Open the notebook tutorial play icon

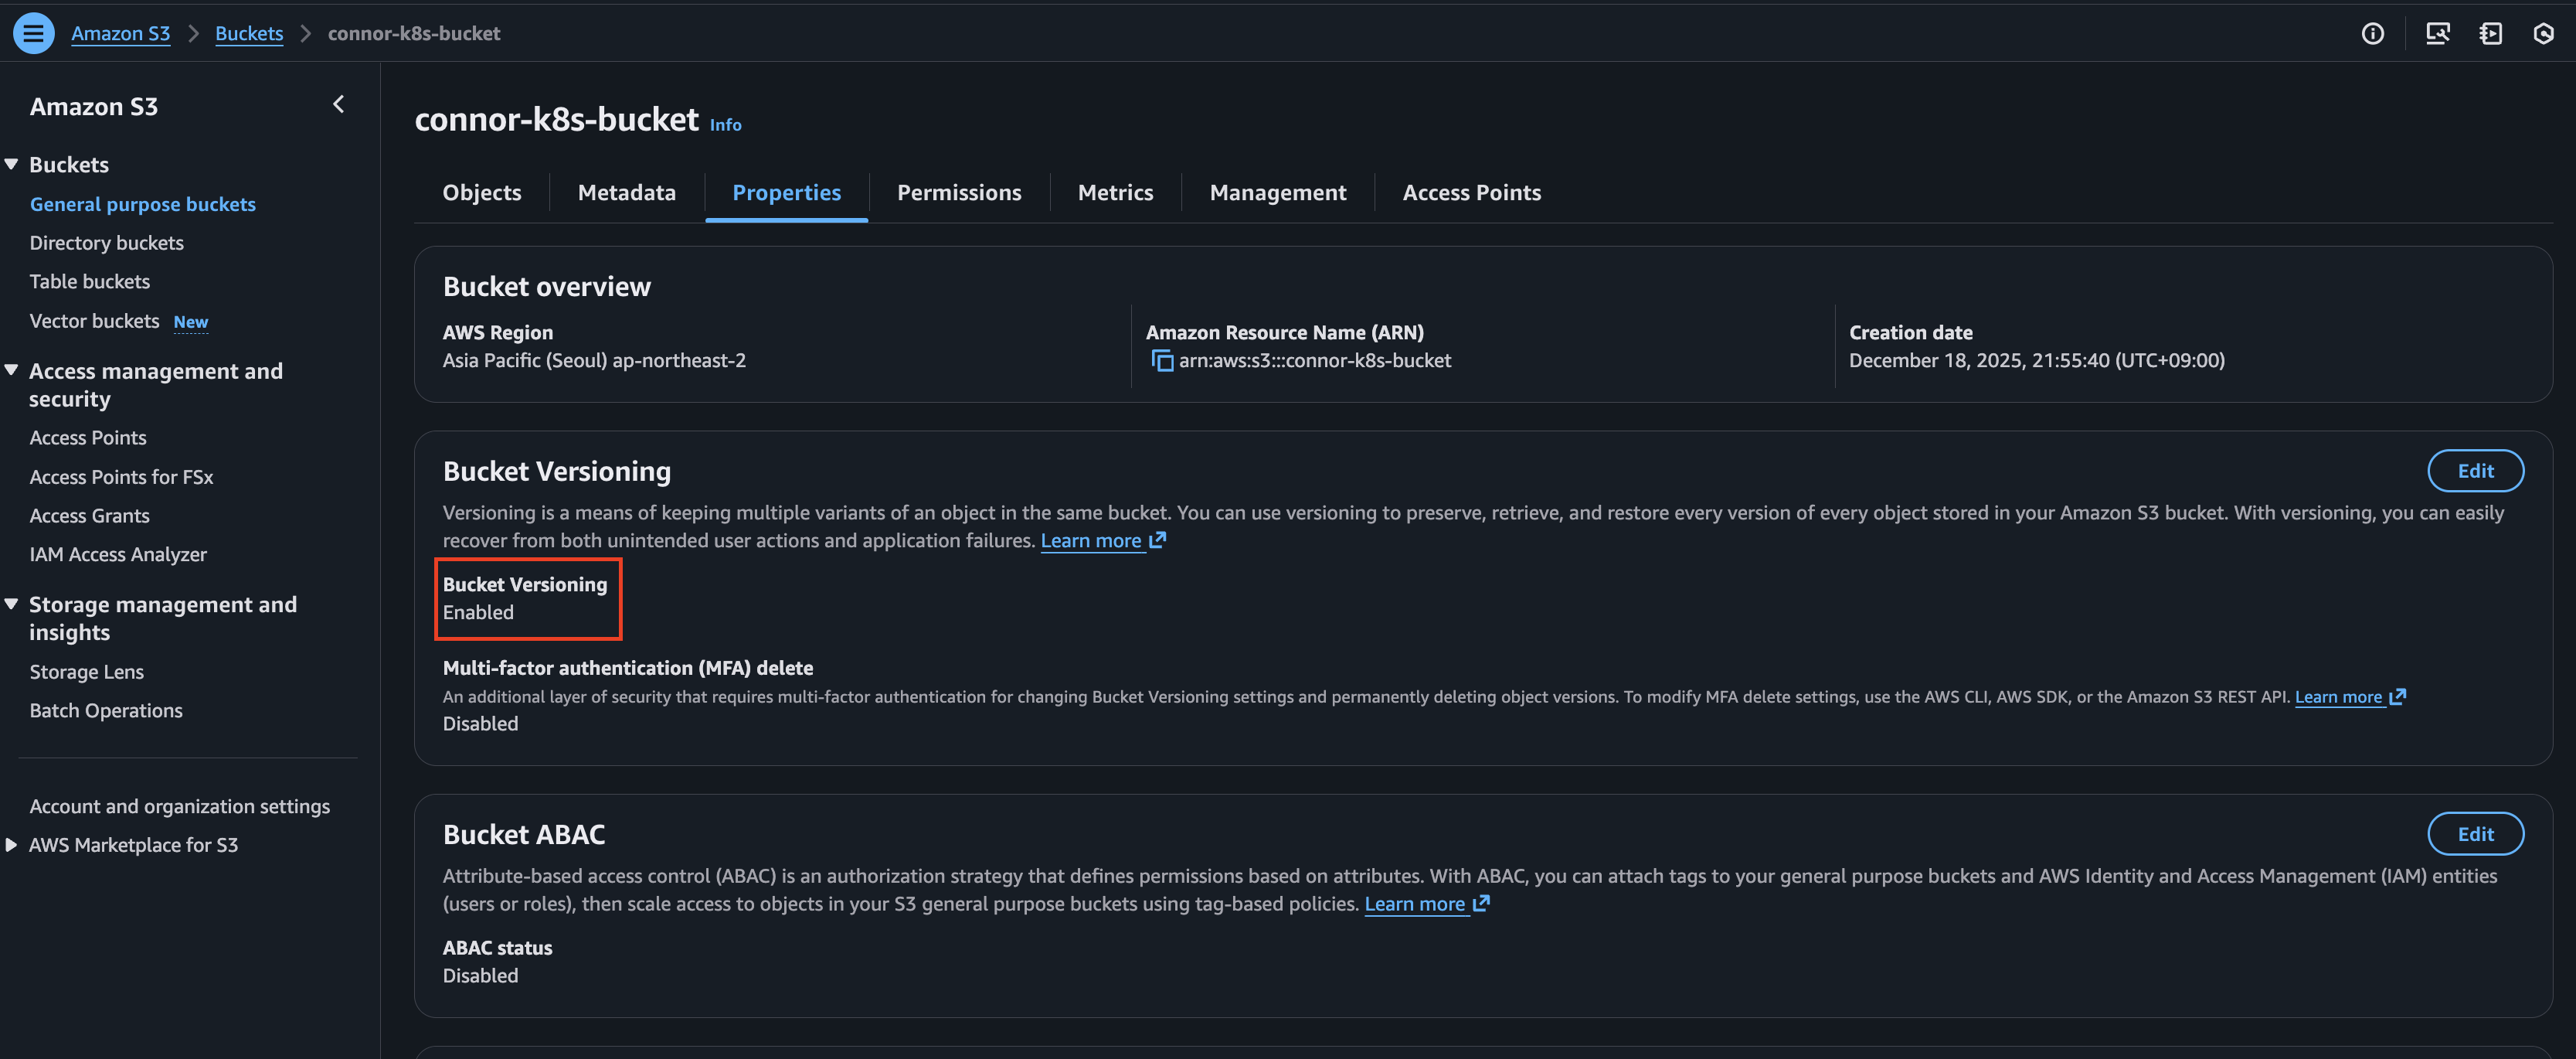[2490, 34]
